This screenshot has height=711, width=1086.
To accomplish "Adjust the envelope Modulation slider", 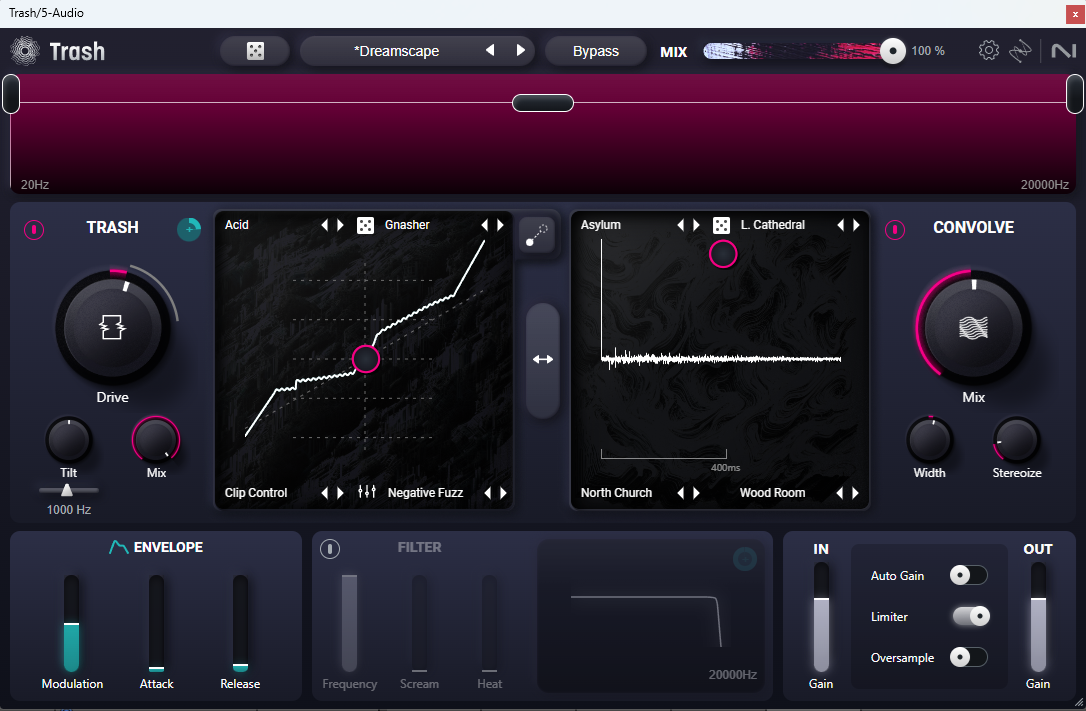I will click(x=71, y=623).
